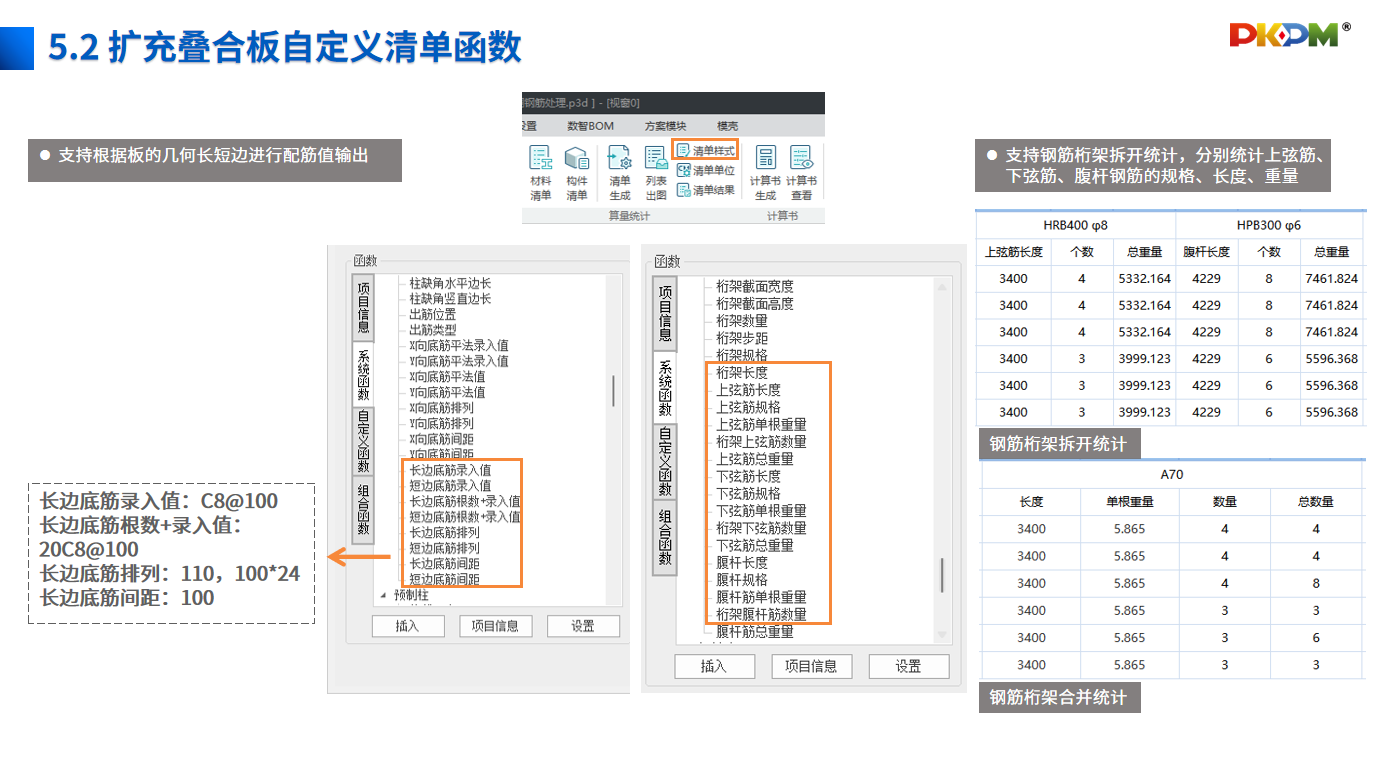Select 出筋位置 in the function tree
This screenshot has width=1378, height=770.
point(433,314)
